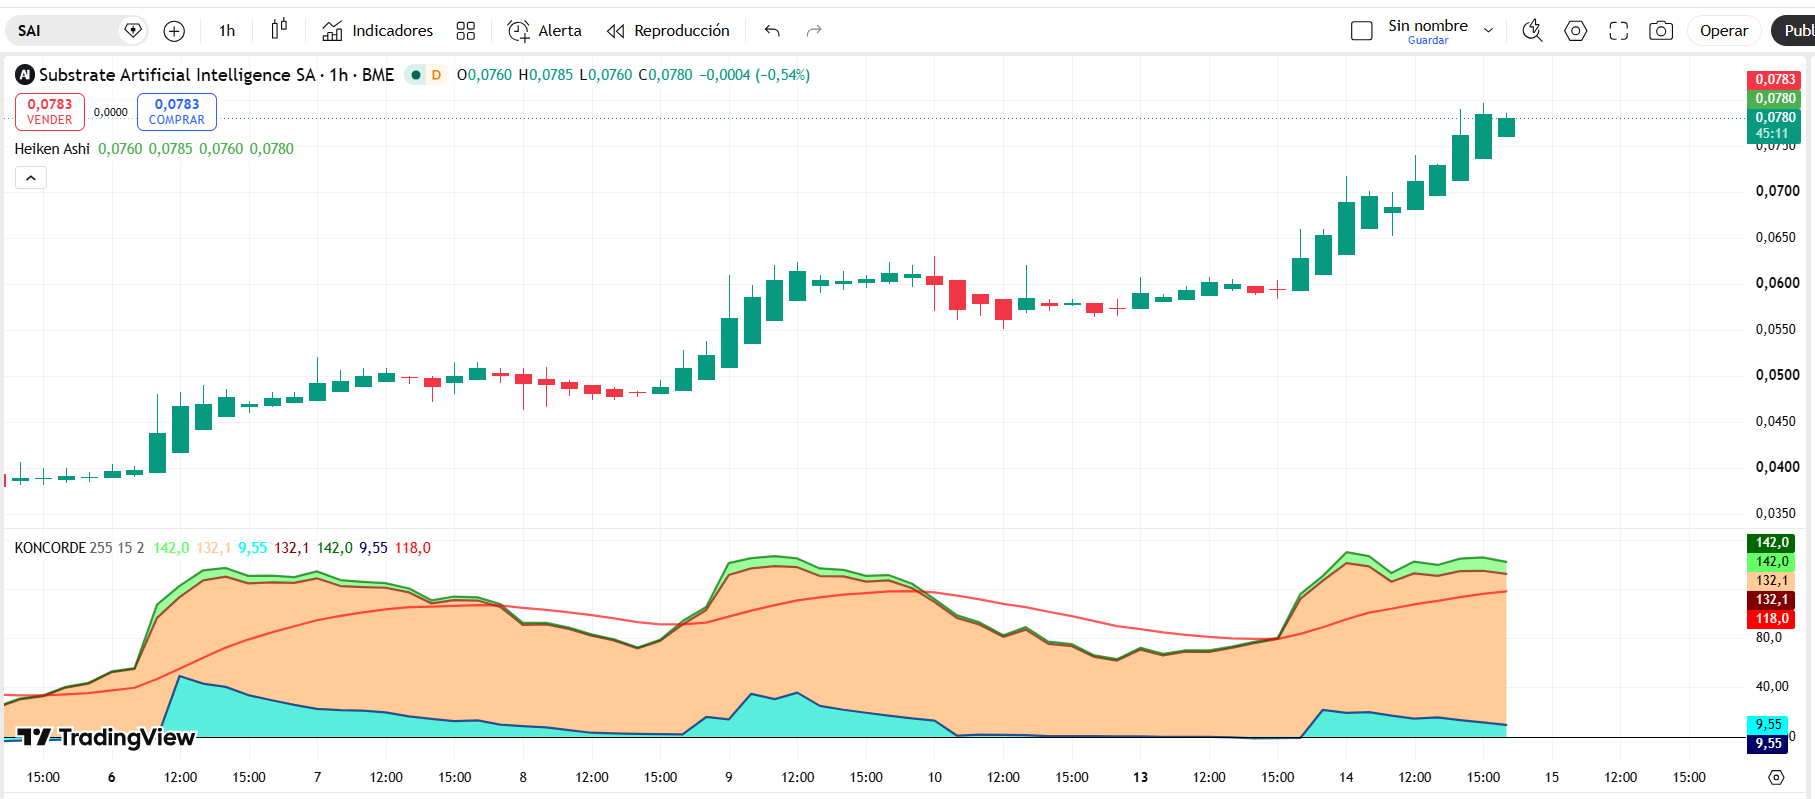Create an alert with Alerta button
Viewport: 1815px width, 799px height.
point(544,31)
